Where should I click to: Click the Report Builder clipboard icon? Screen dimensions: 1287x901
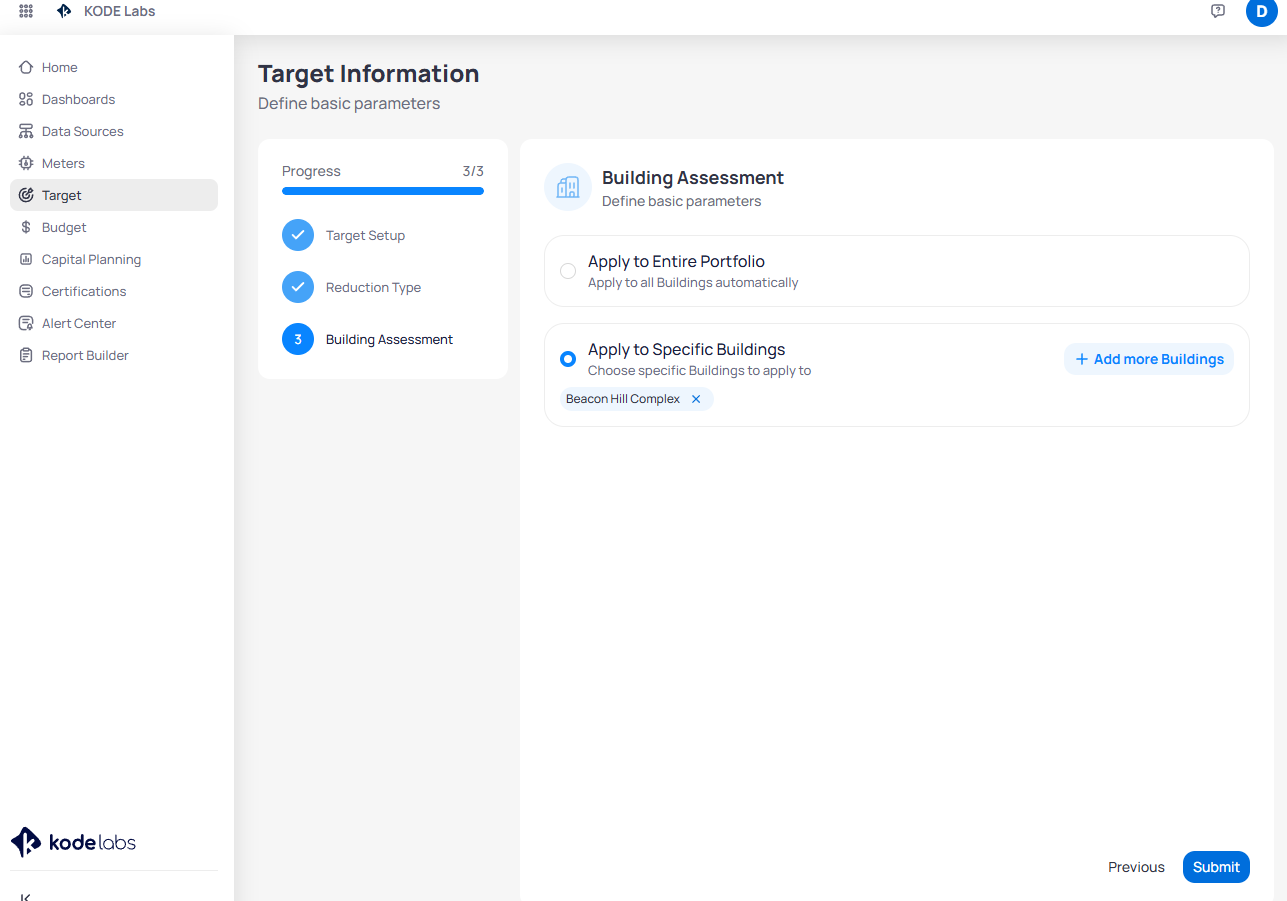tap(26, 355)
